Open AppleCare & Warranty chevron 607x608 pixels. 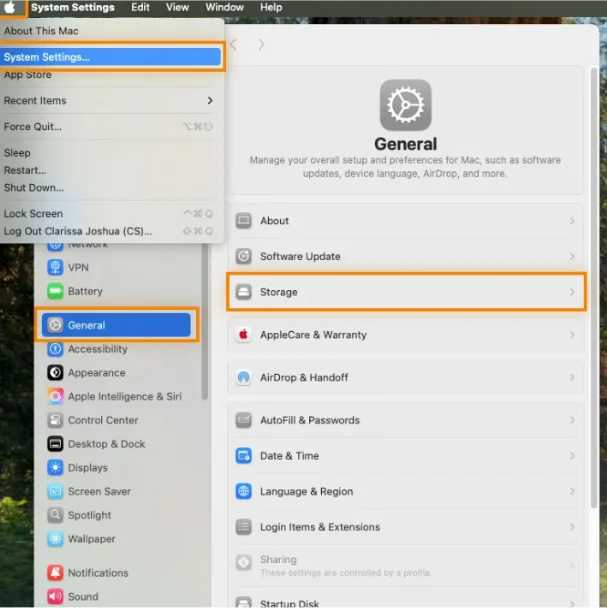tap(572, 335)
